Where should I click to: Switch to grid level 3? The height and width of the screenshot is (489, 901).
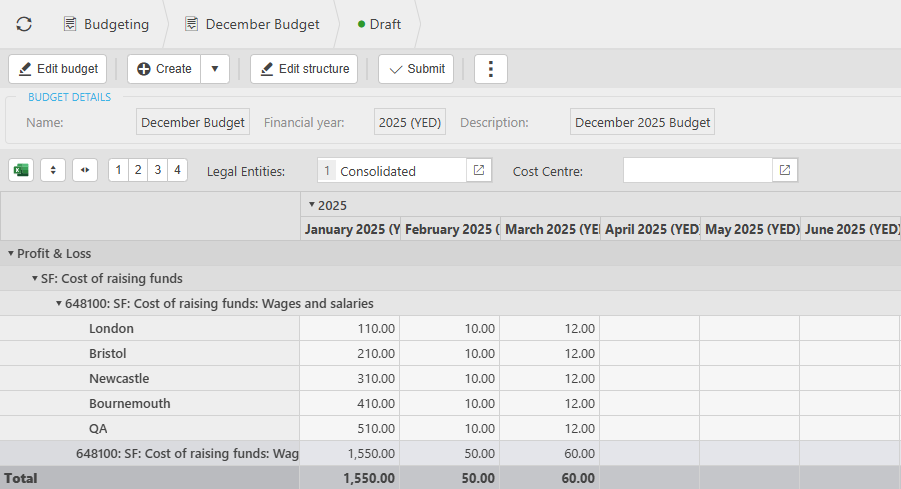pos(157,170)
